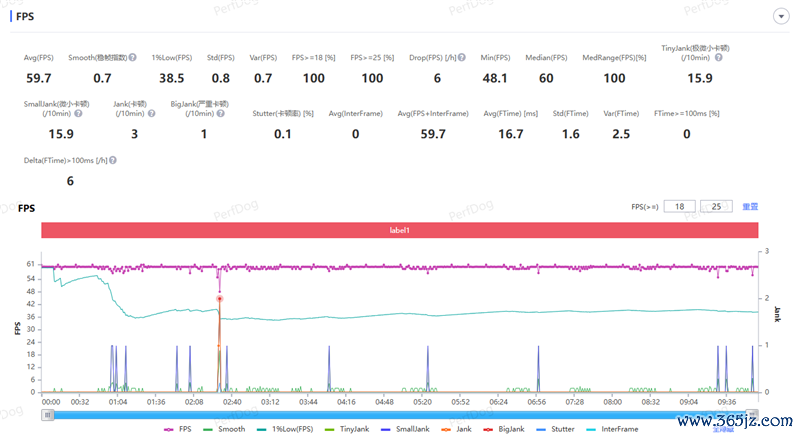Image resolution: width=800 pixels, height=436 pixels.
Task: Select the red label1 bar above the chart
Action: click(399, 230)
